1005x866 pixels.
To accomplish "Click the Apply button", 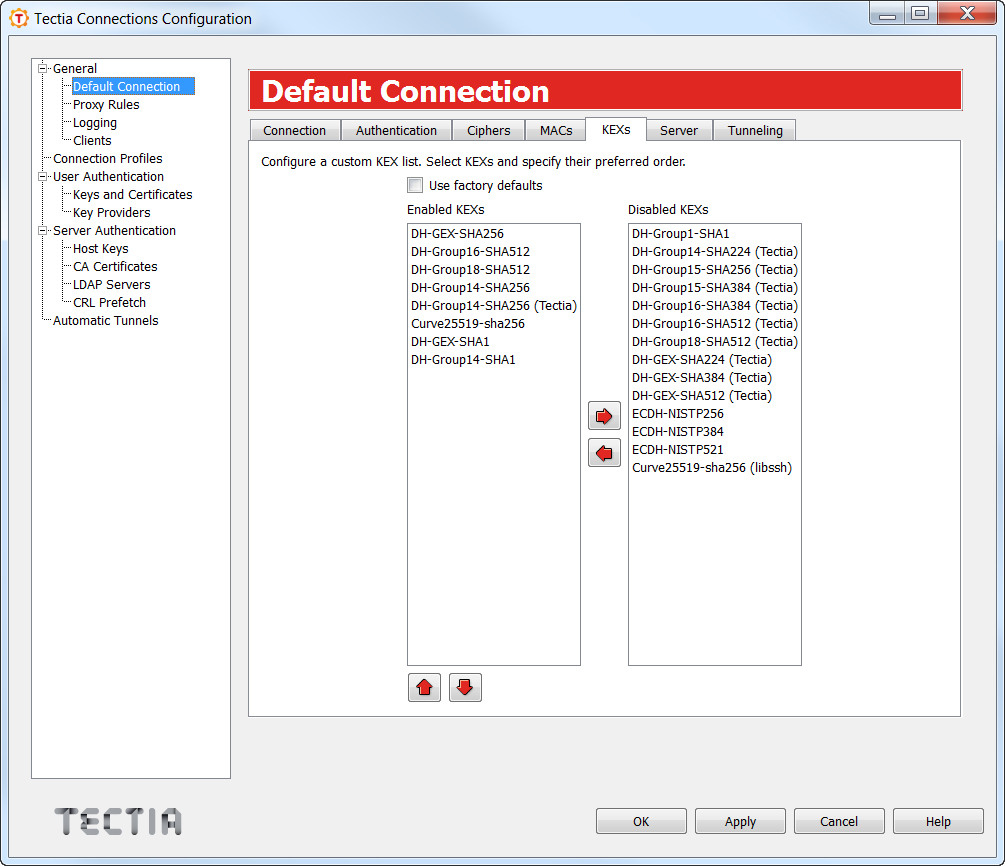I will click(x=740, y=821).
